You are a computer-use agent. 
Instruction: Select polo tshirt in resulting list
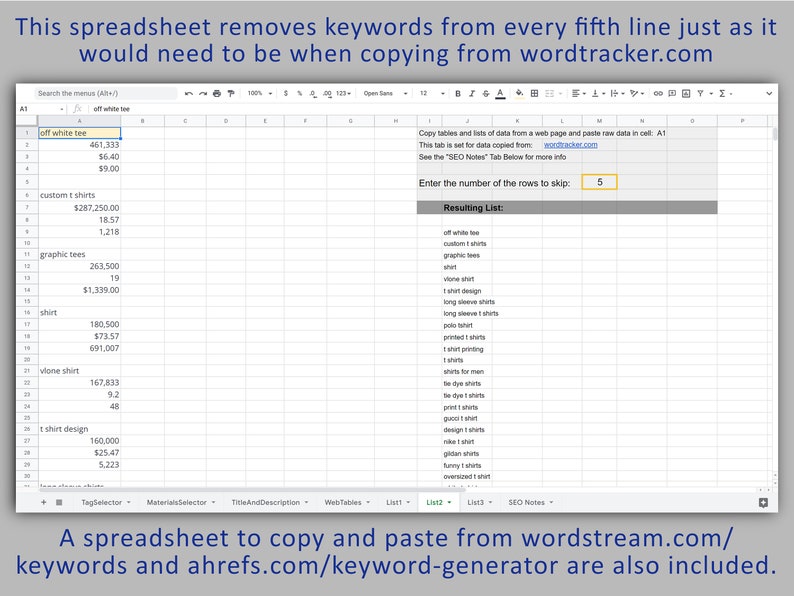point(467,325)
